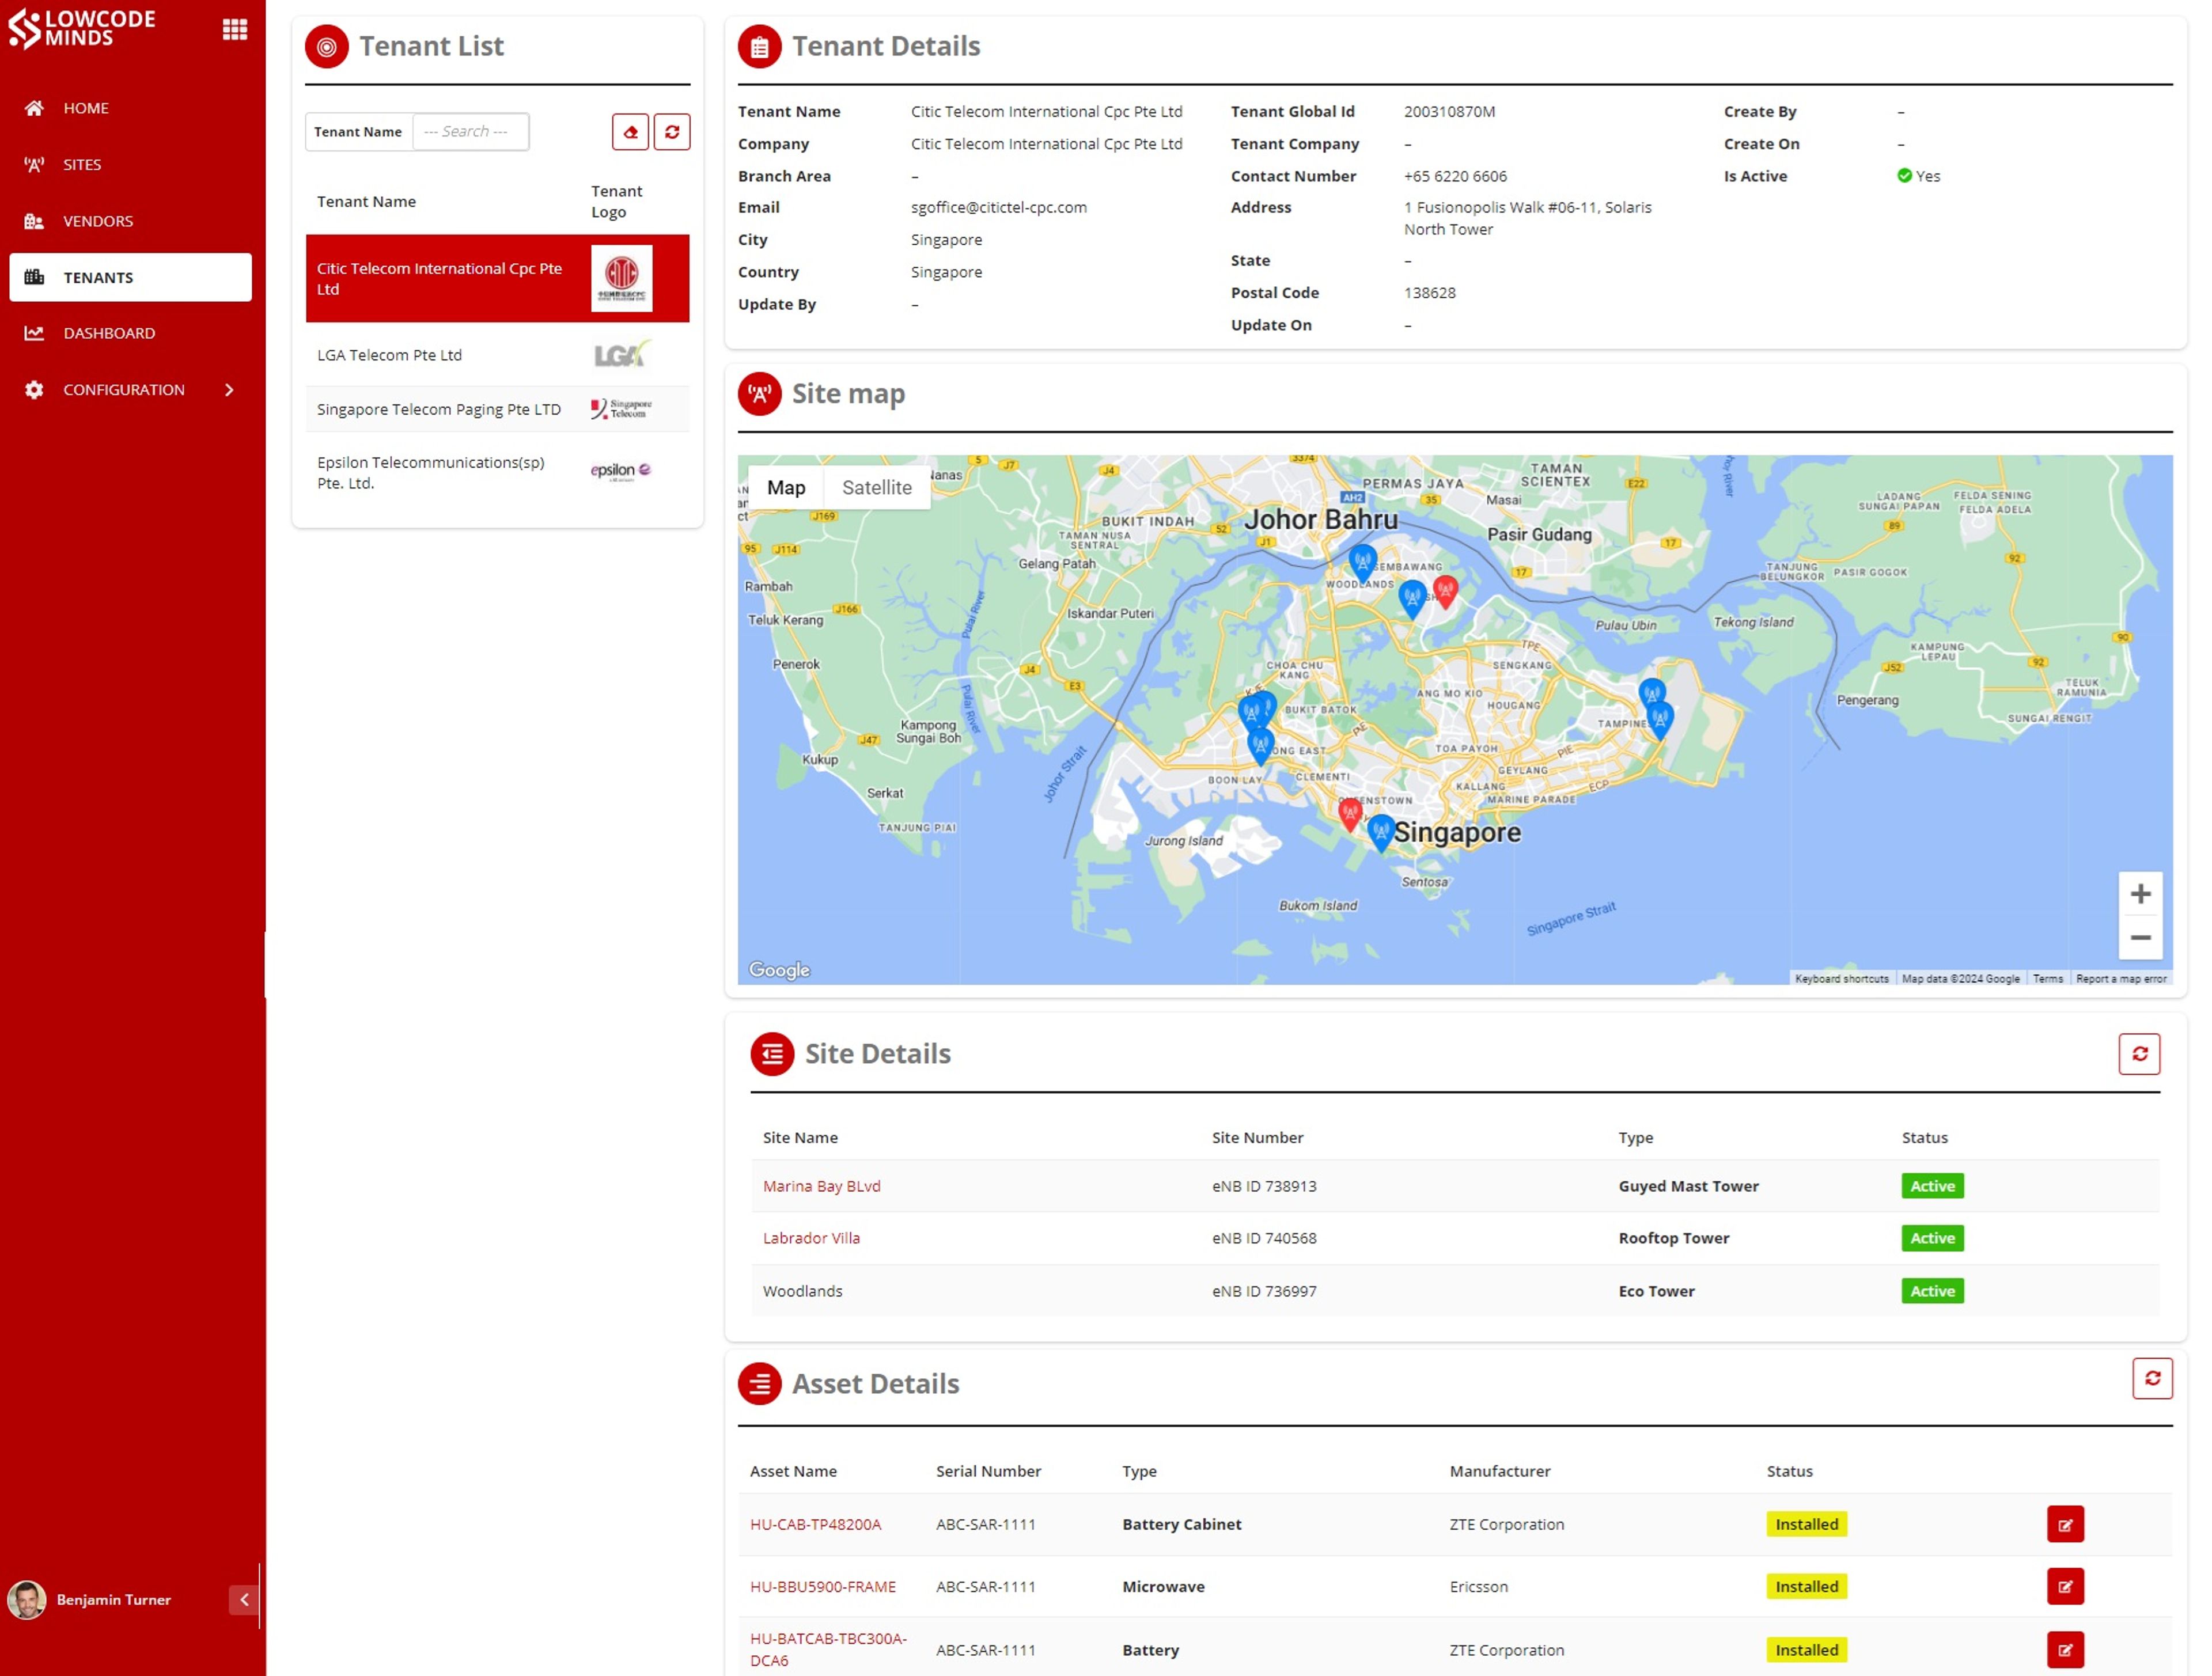Zoom out on the site map
The width and height of the screenshot is (2212, 1676).
coord(2140,938)
